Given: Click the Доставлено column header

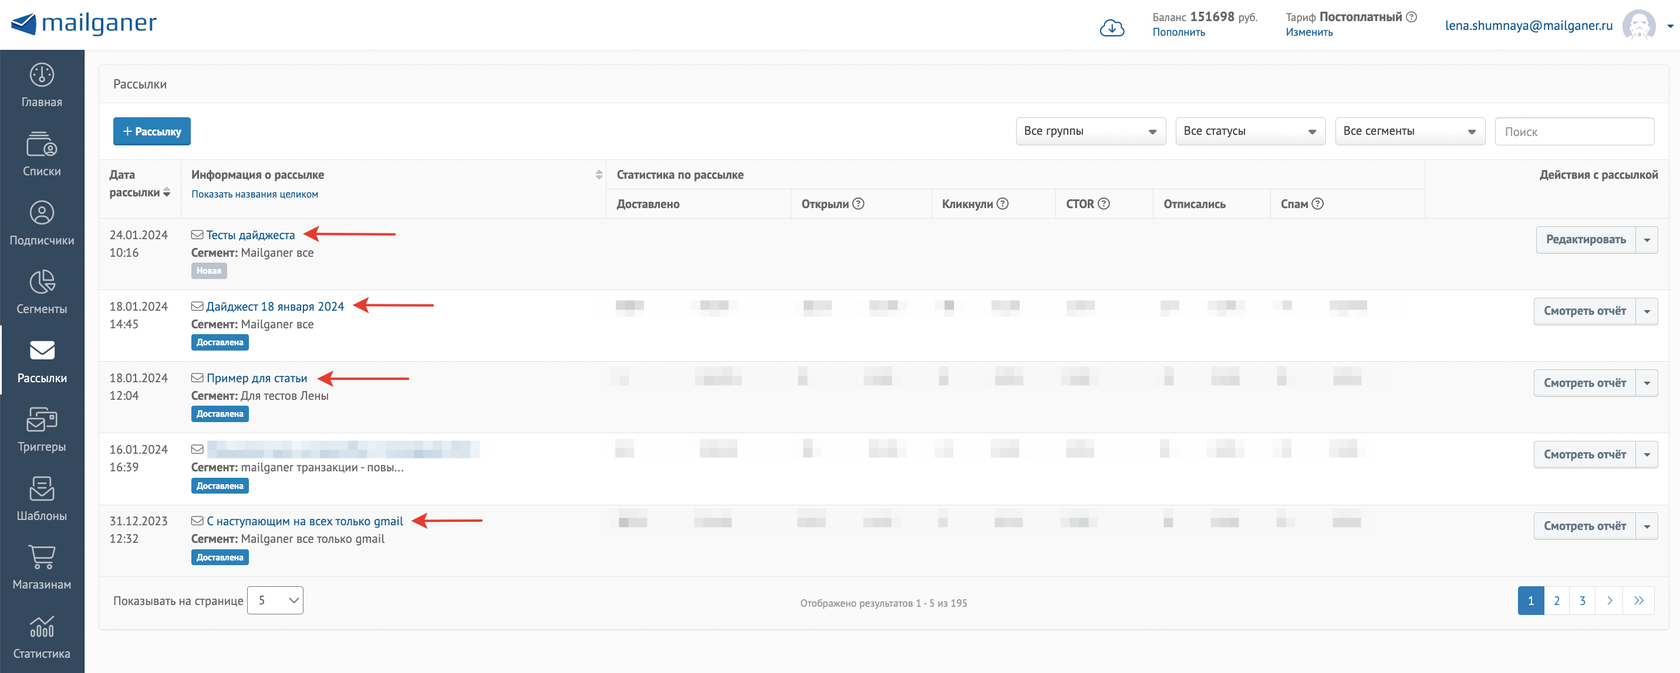Looking at the screenshot, I should click(x=648, y=204).
